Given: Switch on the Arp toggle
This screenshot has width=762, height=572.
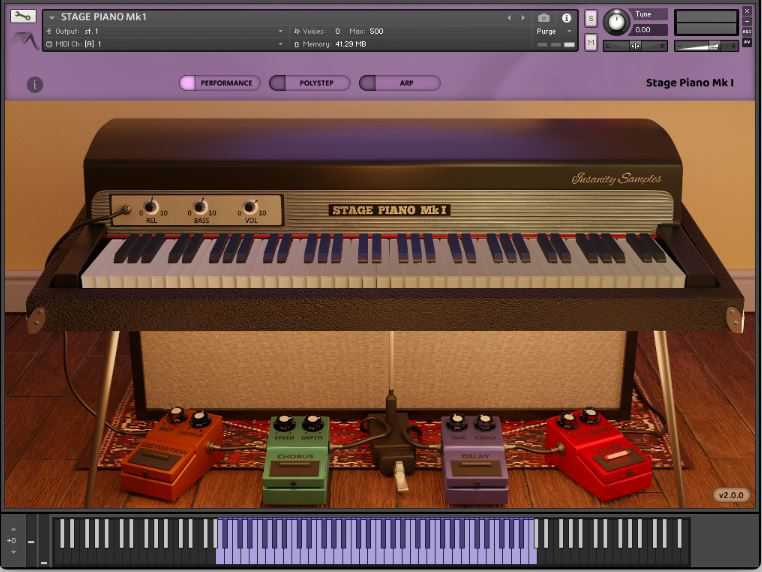Looking at the screenshot, I should click(368, 83).
